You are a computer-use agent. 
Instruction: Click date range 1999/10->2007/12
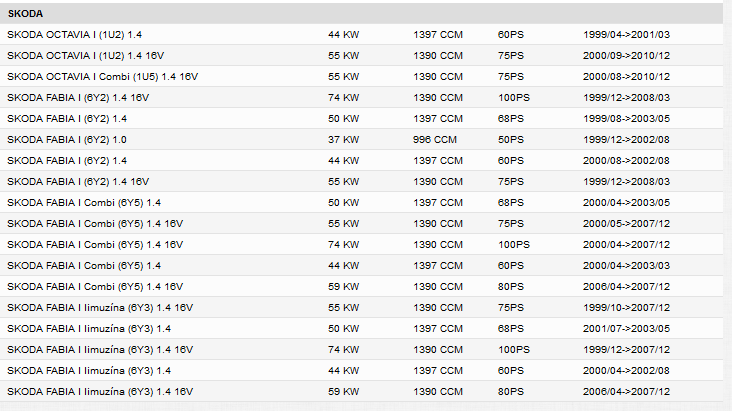click(626, 308)
